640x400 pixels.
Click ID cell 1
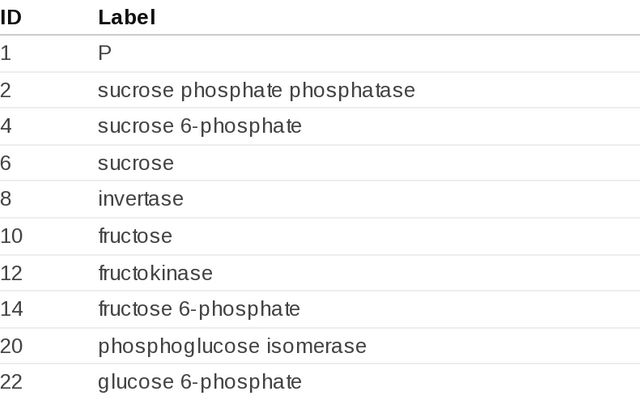6,54
